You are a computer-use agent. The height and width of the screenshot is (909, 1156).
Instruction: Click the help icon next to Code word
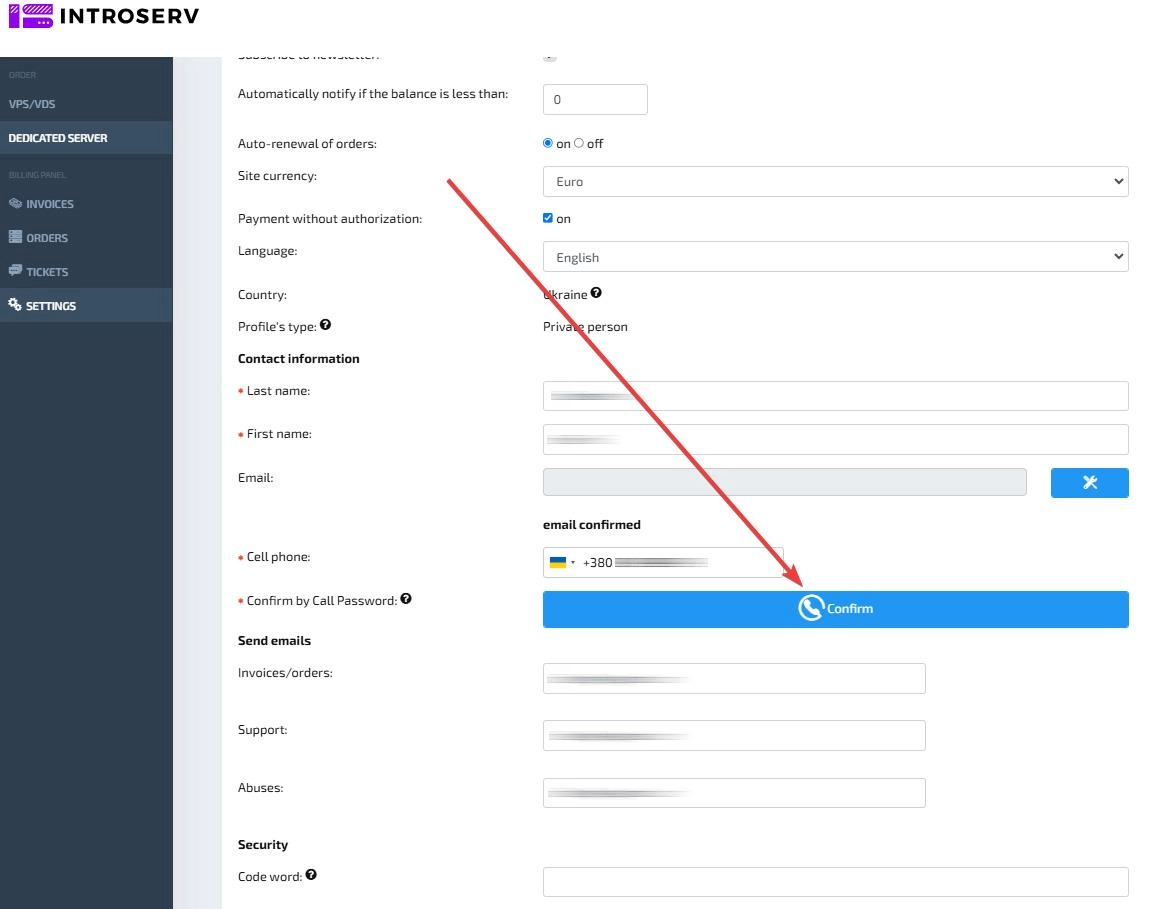click(311, 875)
